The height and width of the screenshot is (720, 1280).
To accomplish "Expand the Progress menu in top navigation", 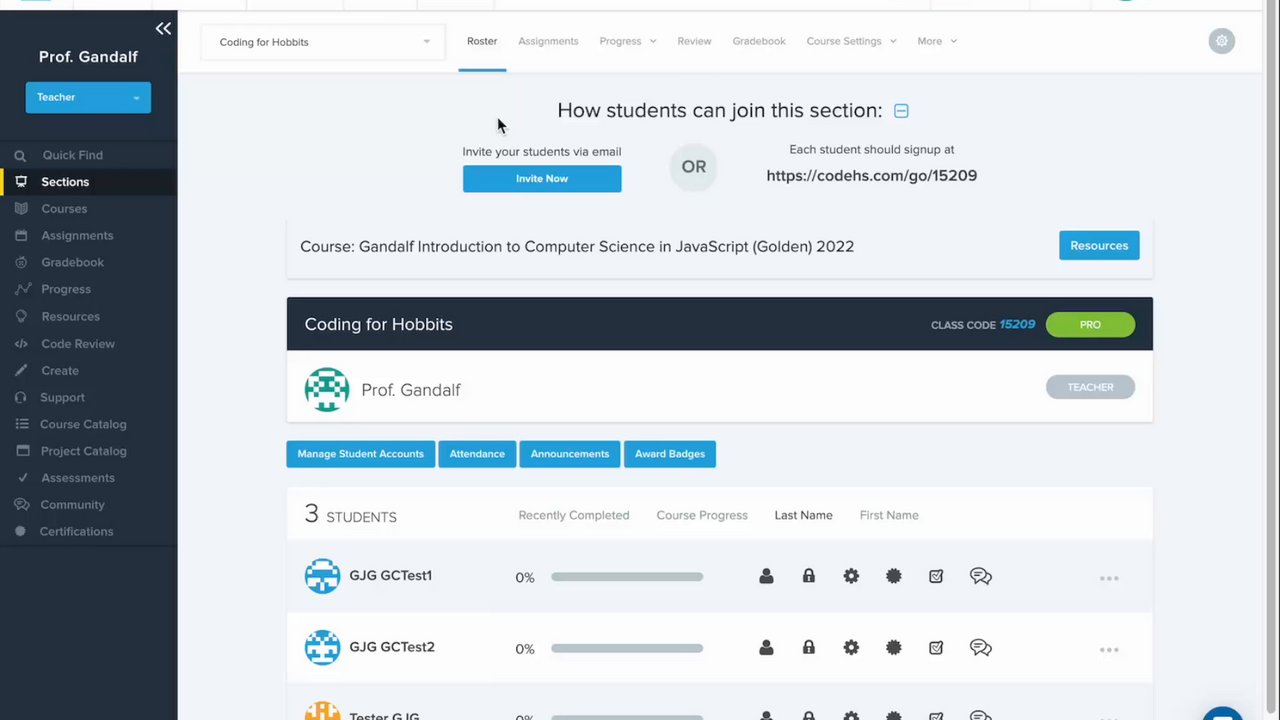I will point(627,41).
